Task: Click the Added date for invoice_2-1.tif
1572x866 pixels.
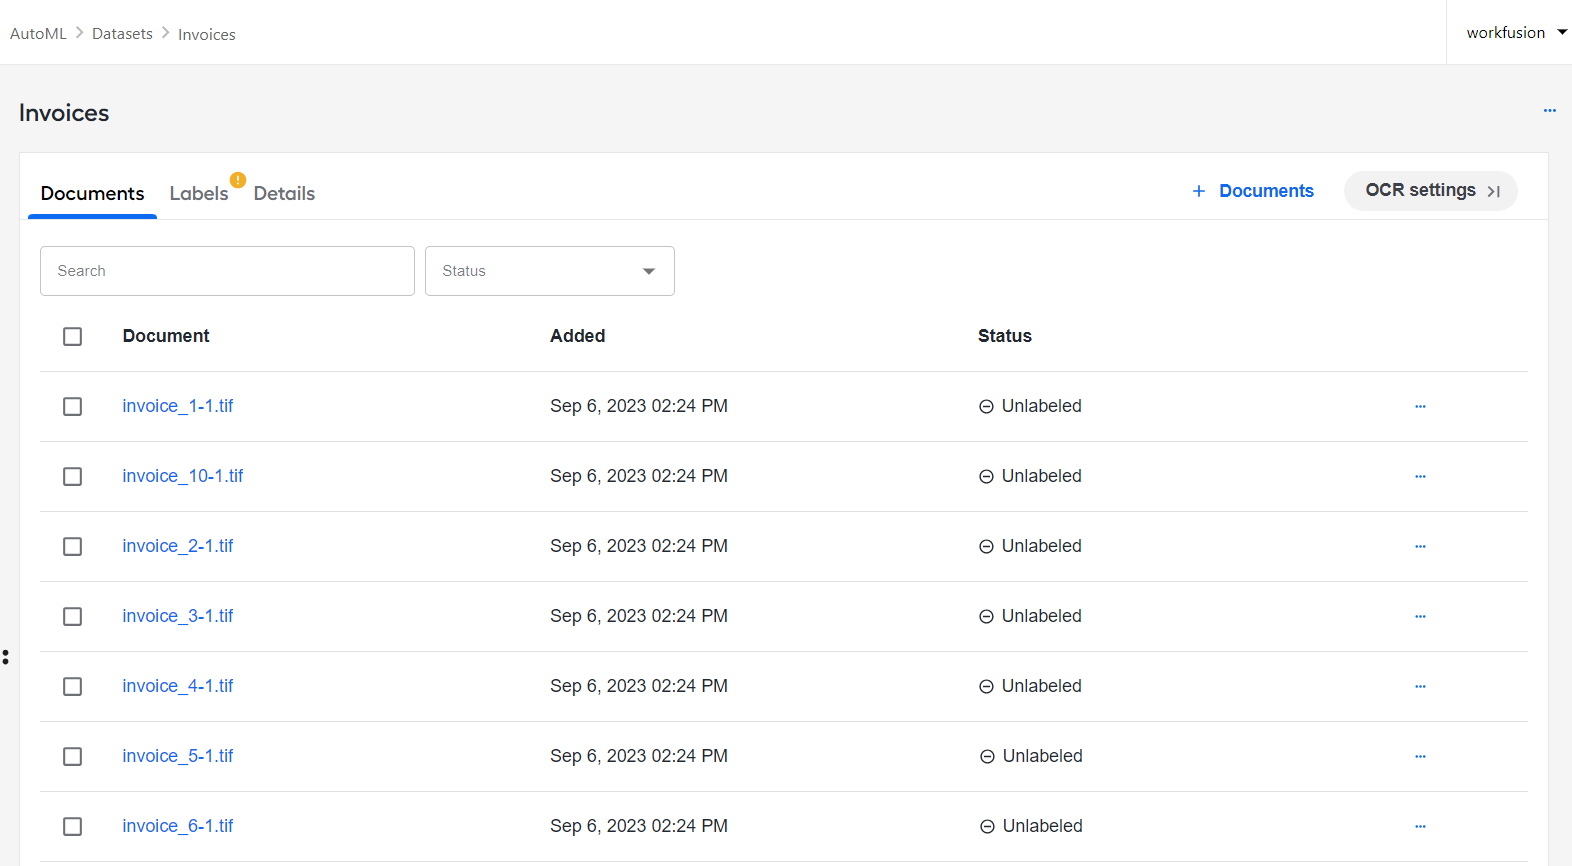Action: pos(639,546)
